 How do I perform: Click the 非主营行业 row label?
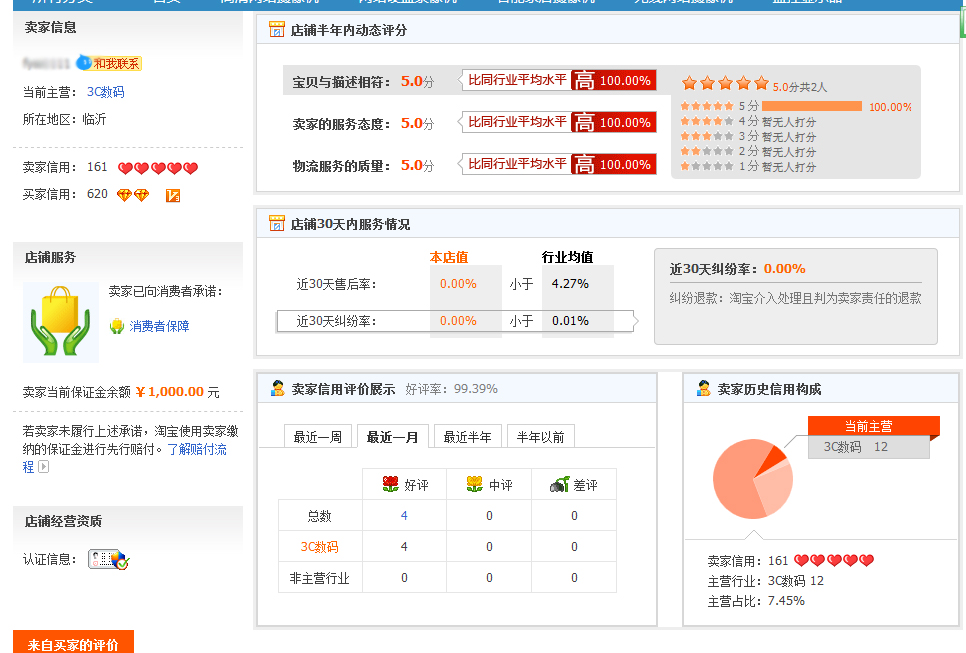(319, 578)
